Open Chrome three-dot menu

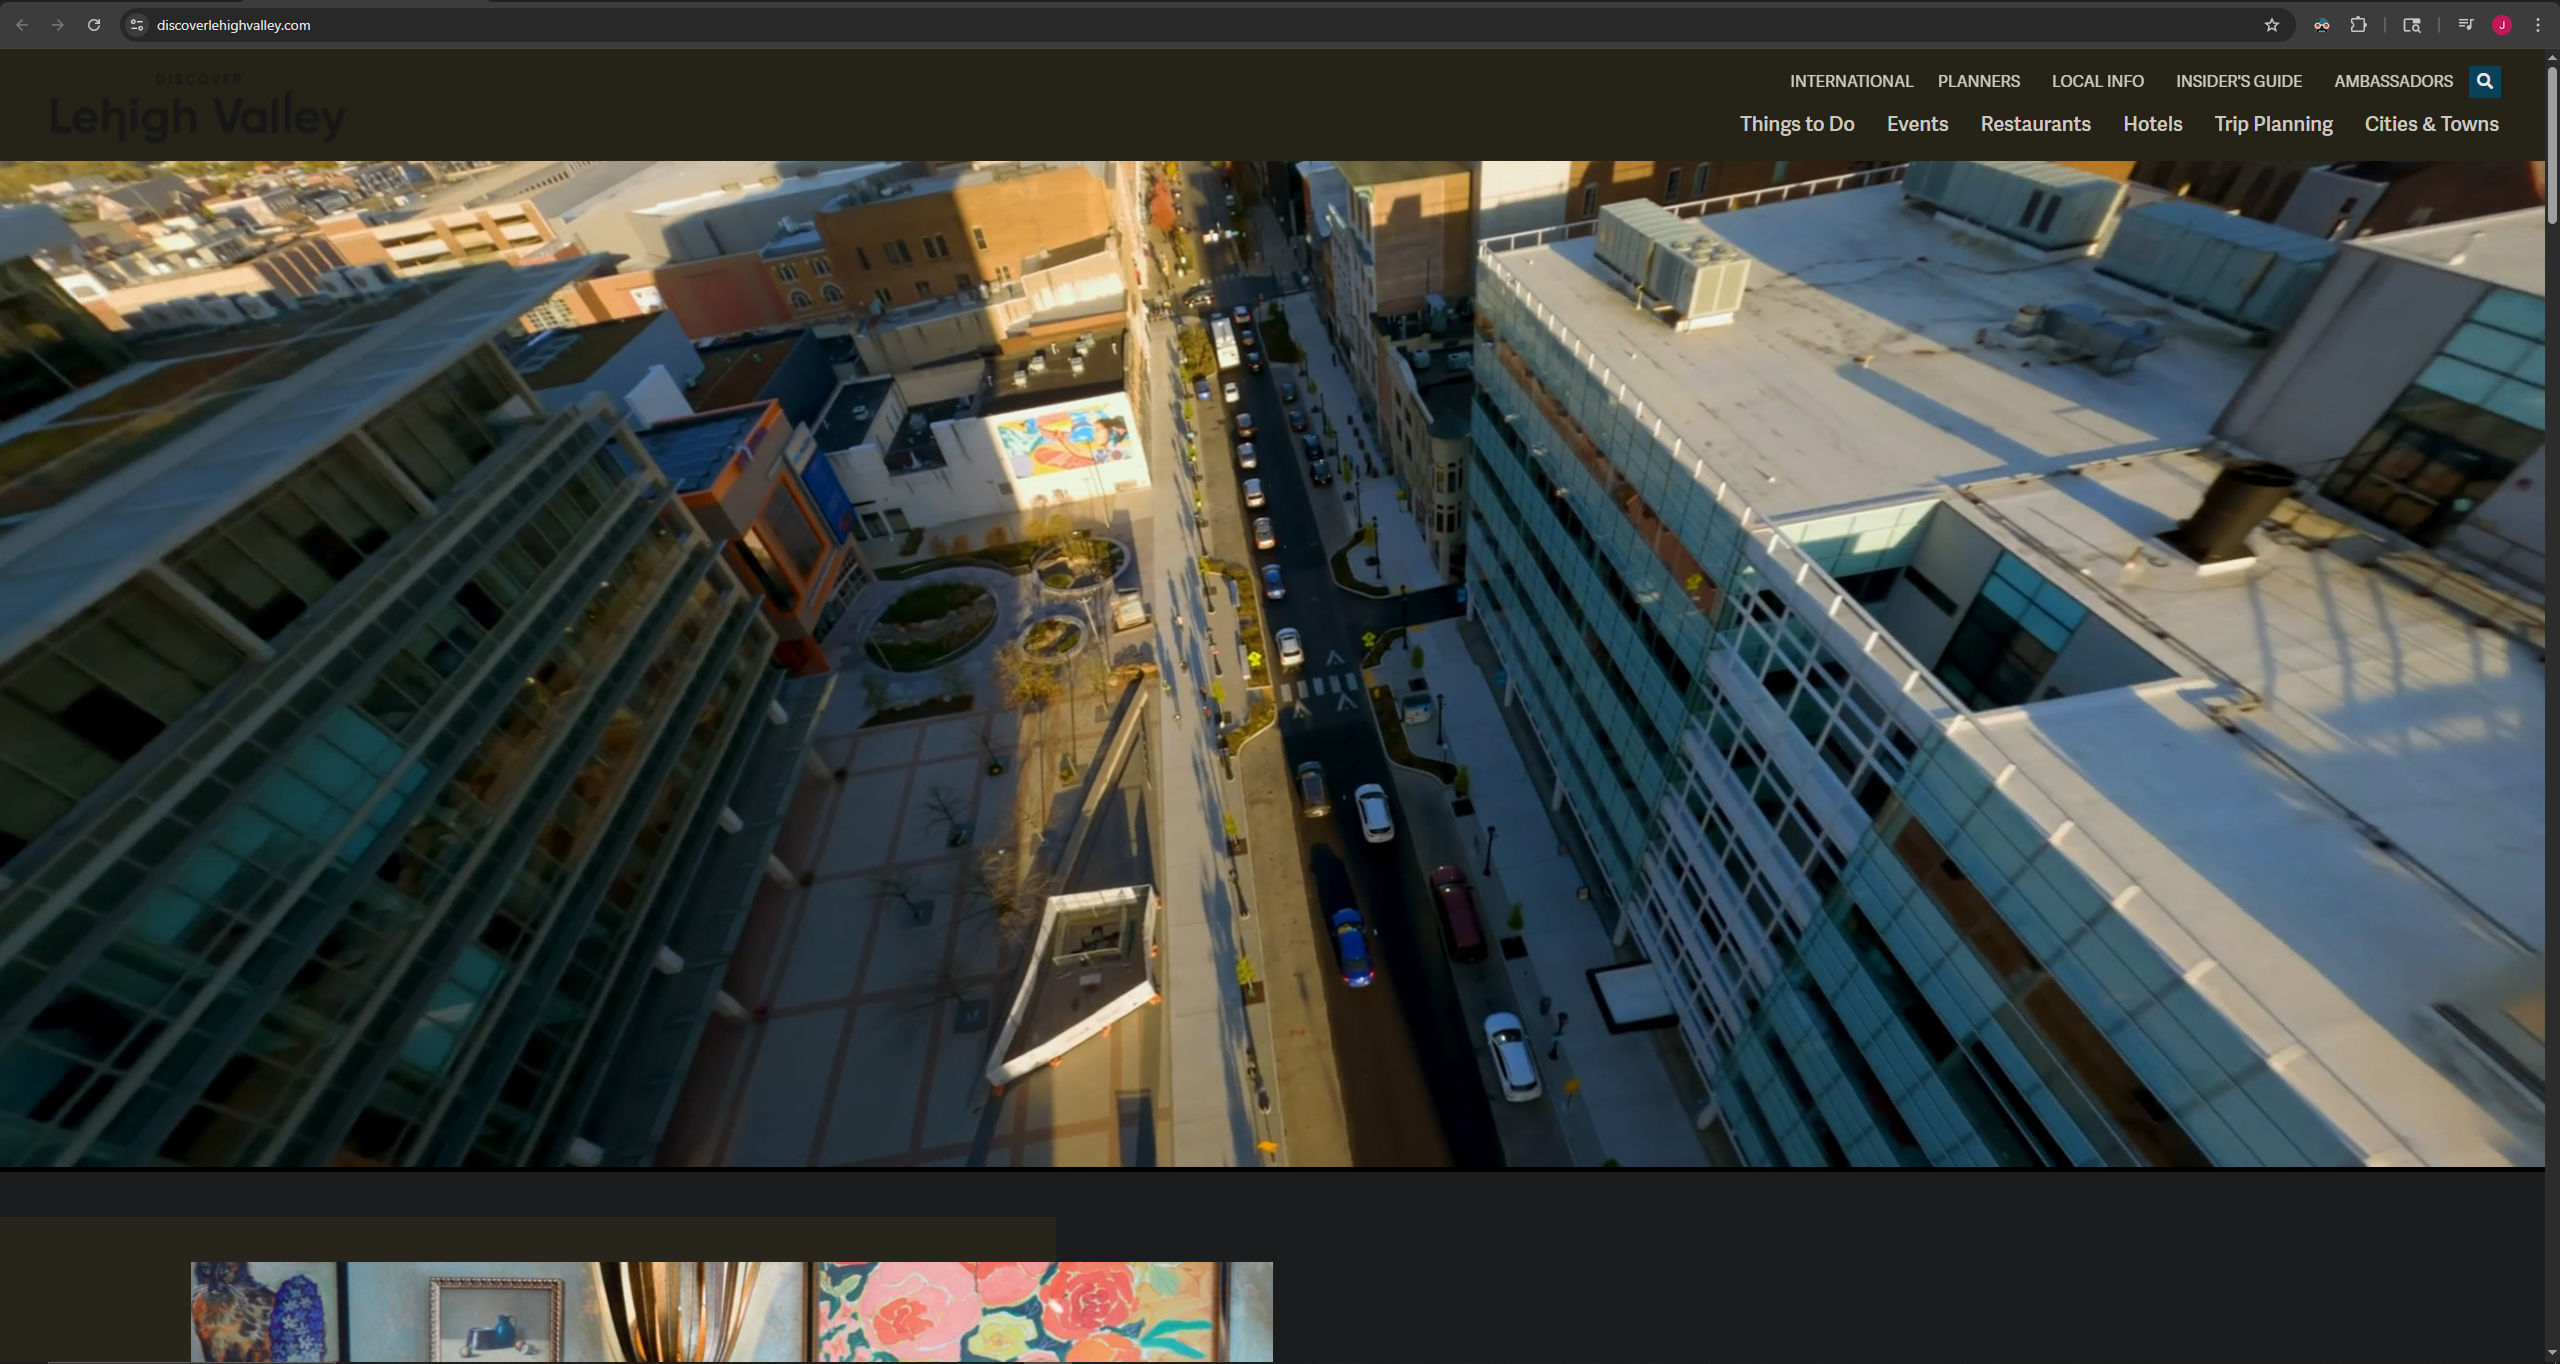tap(2537, 25)
